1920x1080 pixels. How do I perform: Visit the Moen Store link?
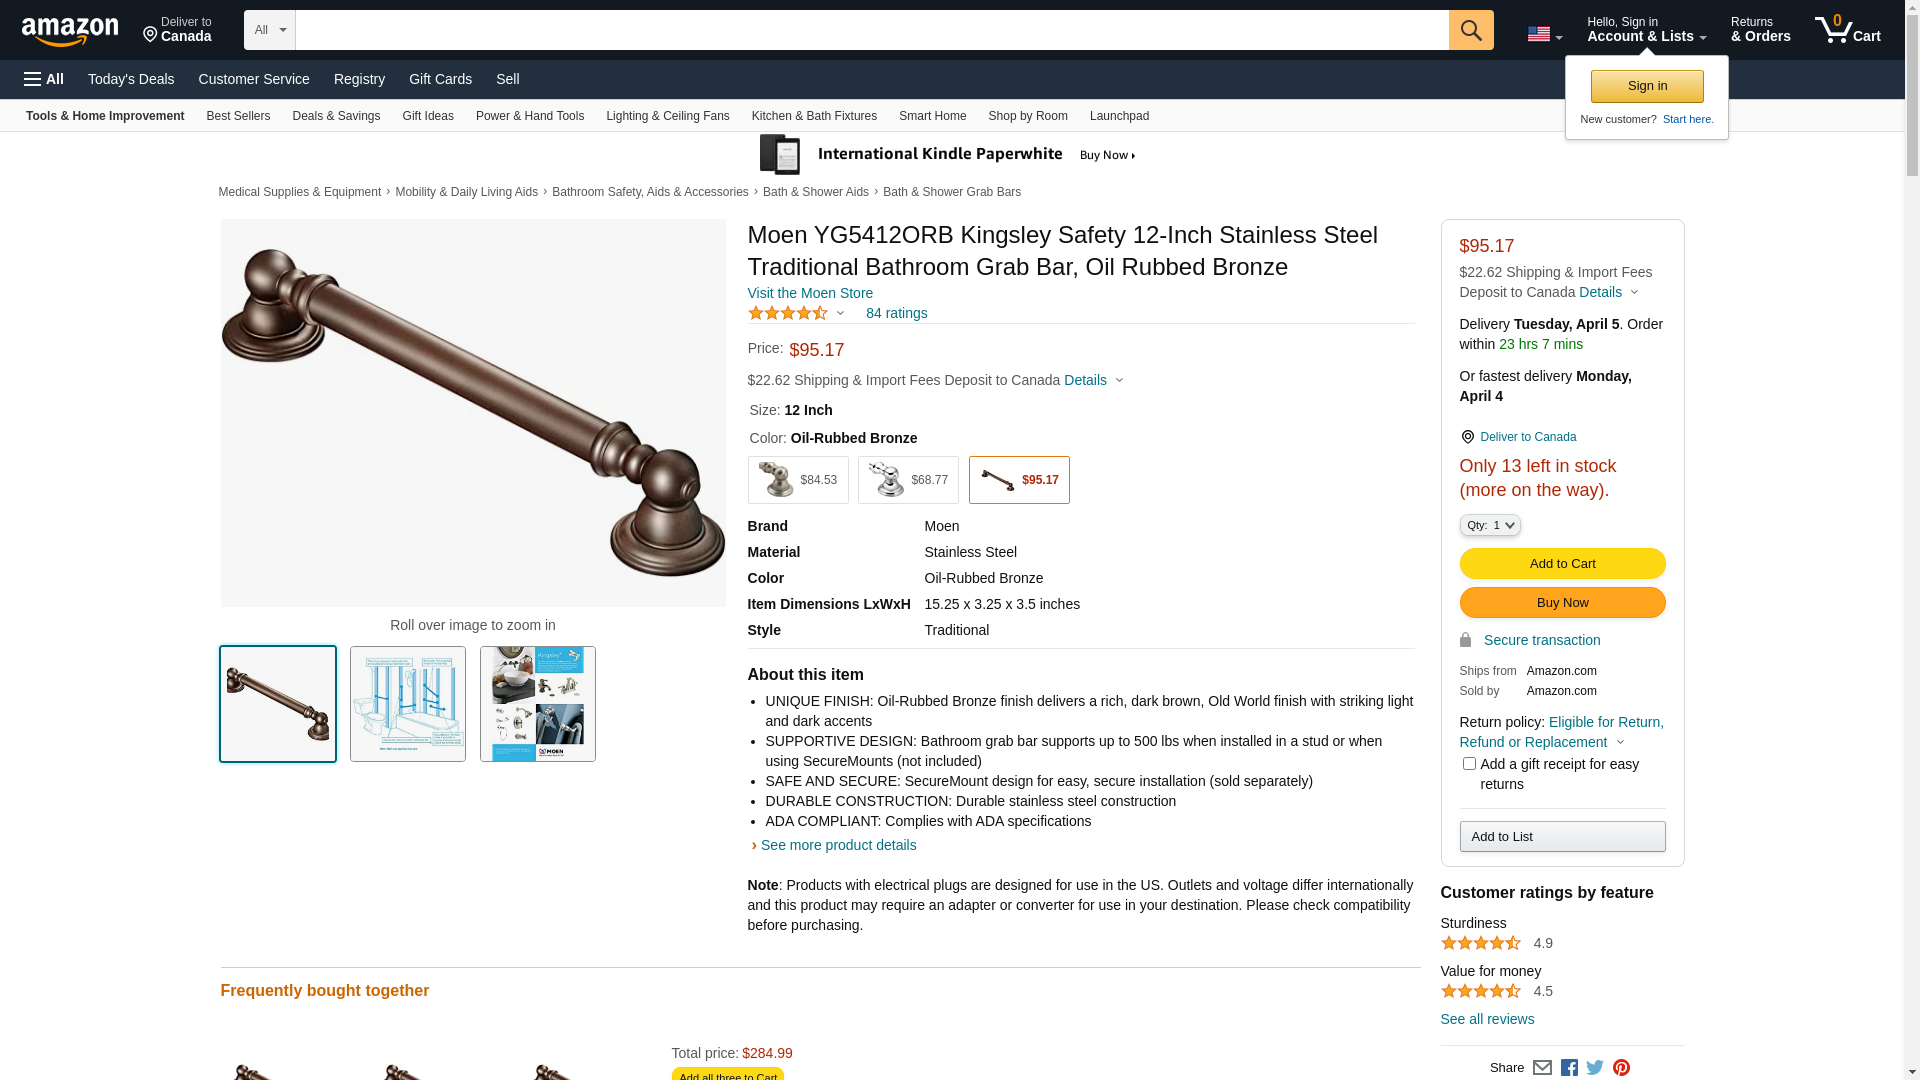810,293
